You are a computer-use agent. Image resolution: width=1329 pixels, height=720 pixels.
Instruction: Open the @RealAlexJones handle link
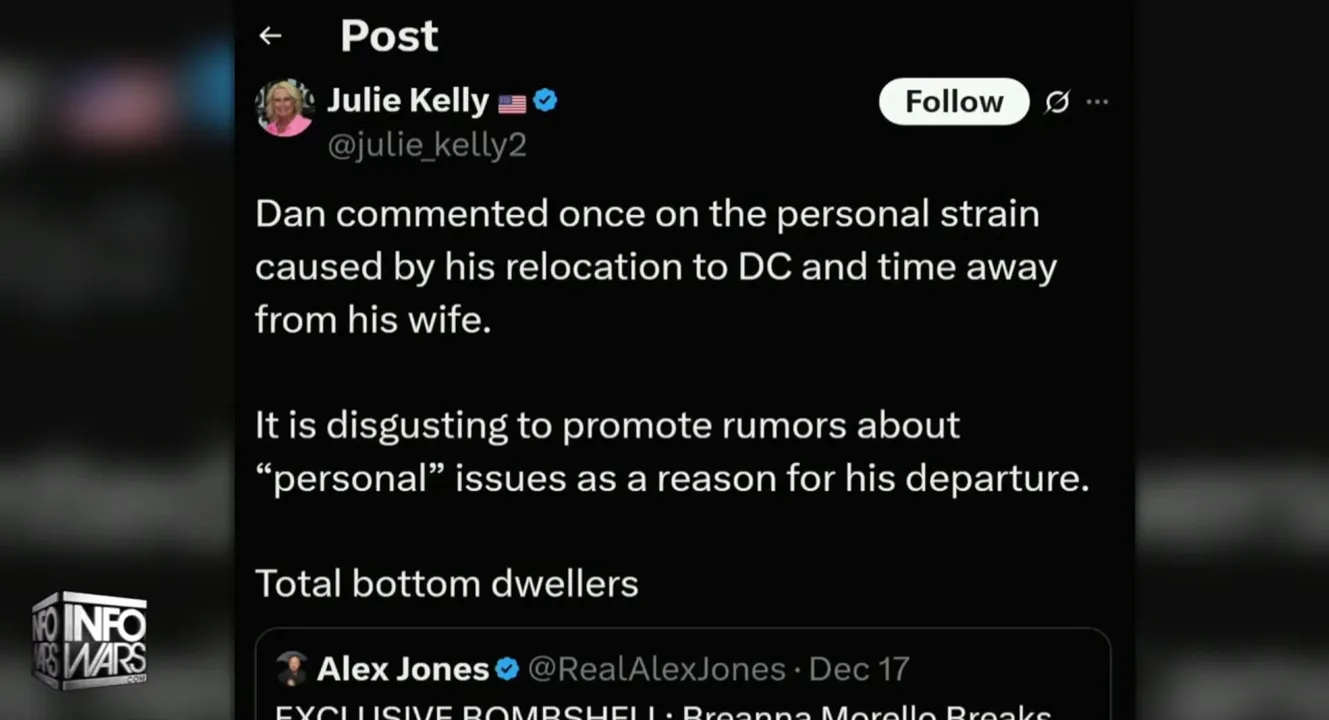[x=656, y=669]
